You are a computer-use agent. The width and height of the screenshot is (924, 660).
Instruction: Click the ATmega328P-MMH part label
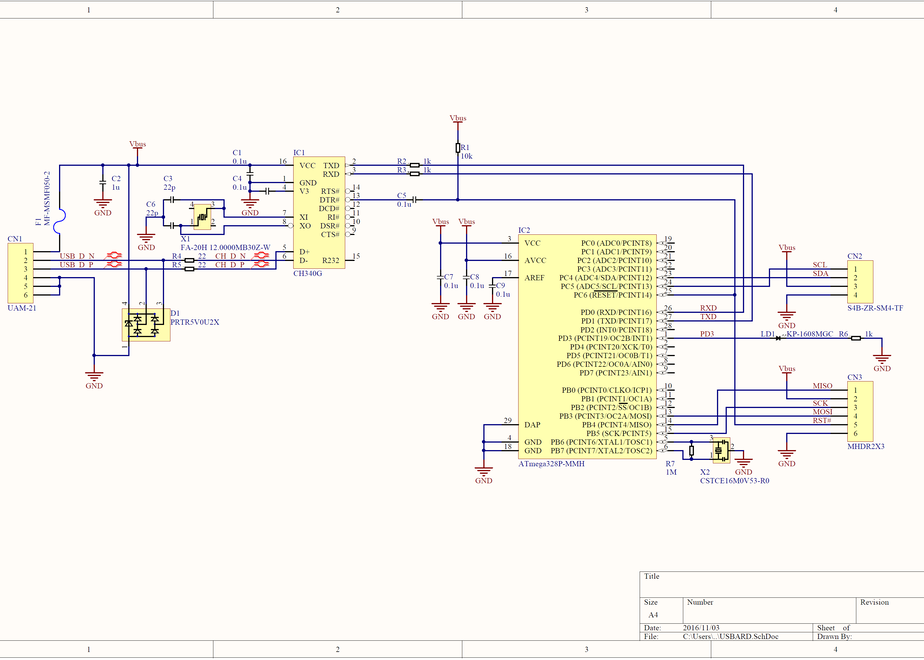pos(552,464)
